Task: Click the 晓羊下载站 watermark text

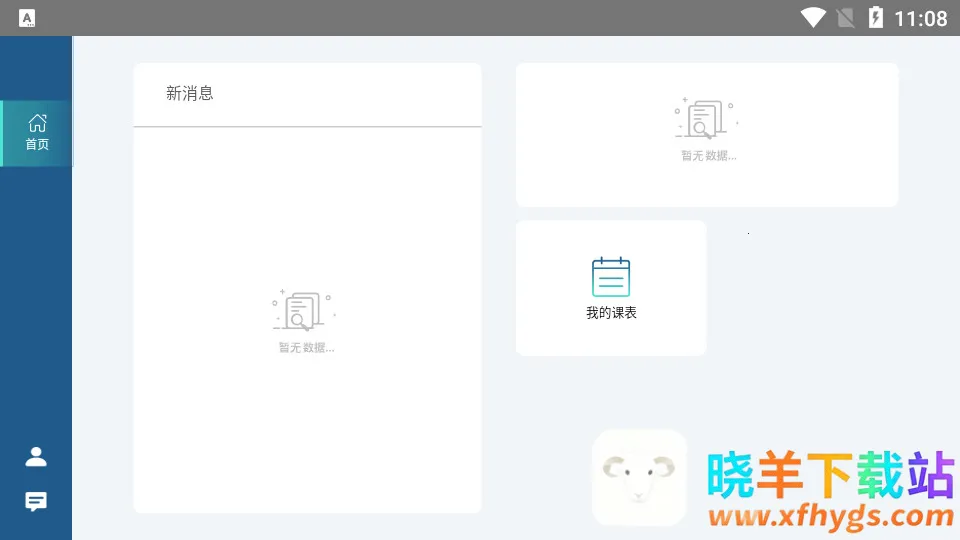Action: tap(830, 474)
